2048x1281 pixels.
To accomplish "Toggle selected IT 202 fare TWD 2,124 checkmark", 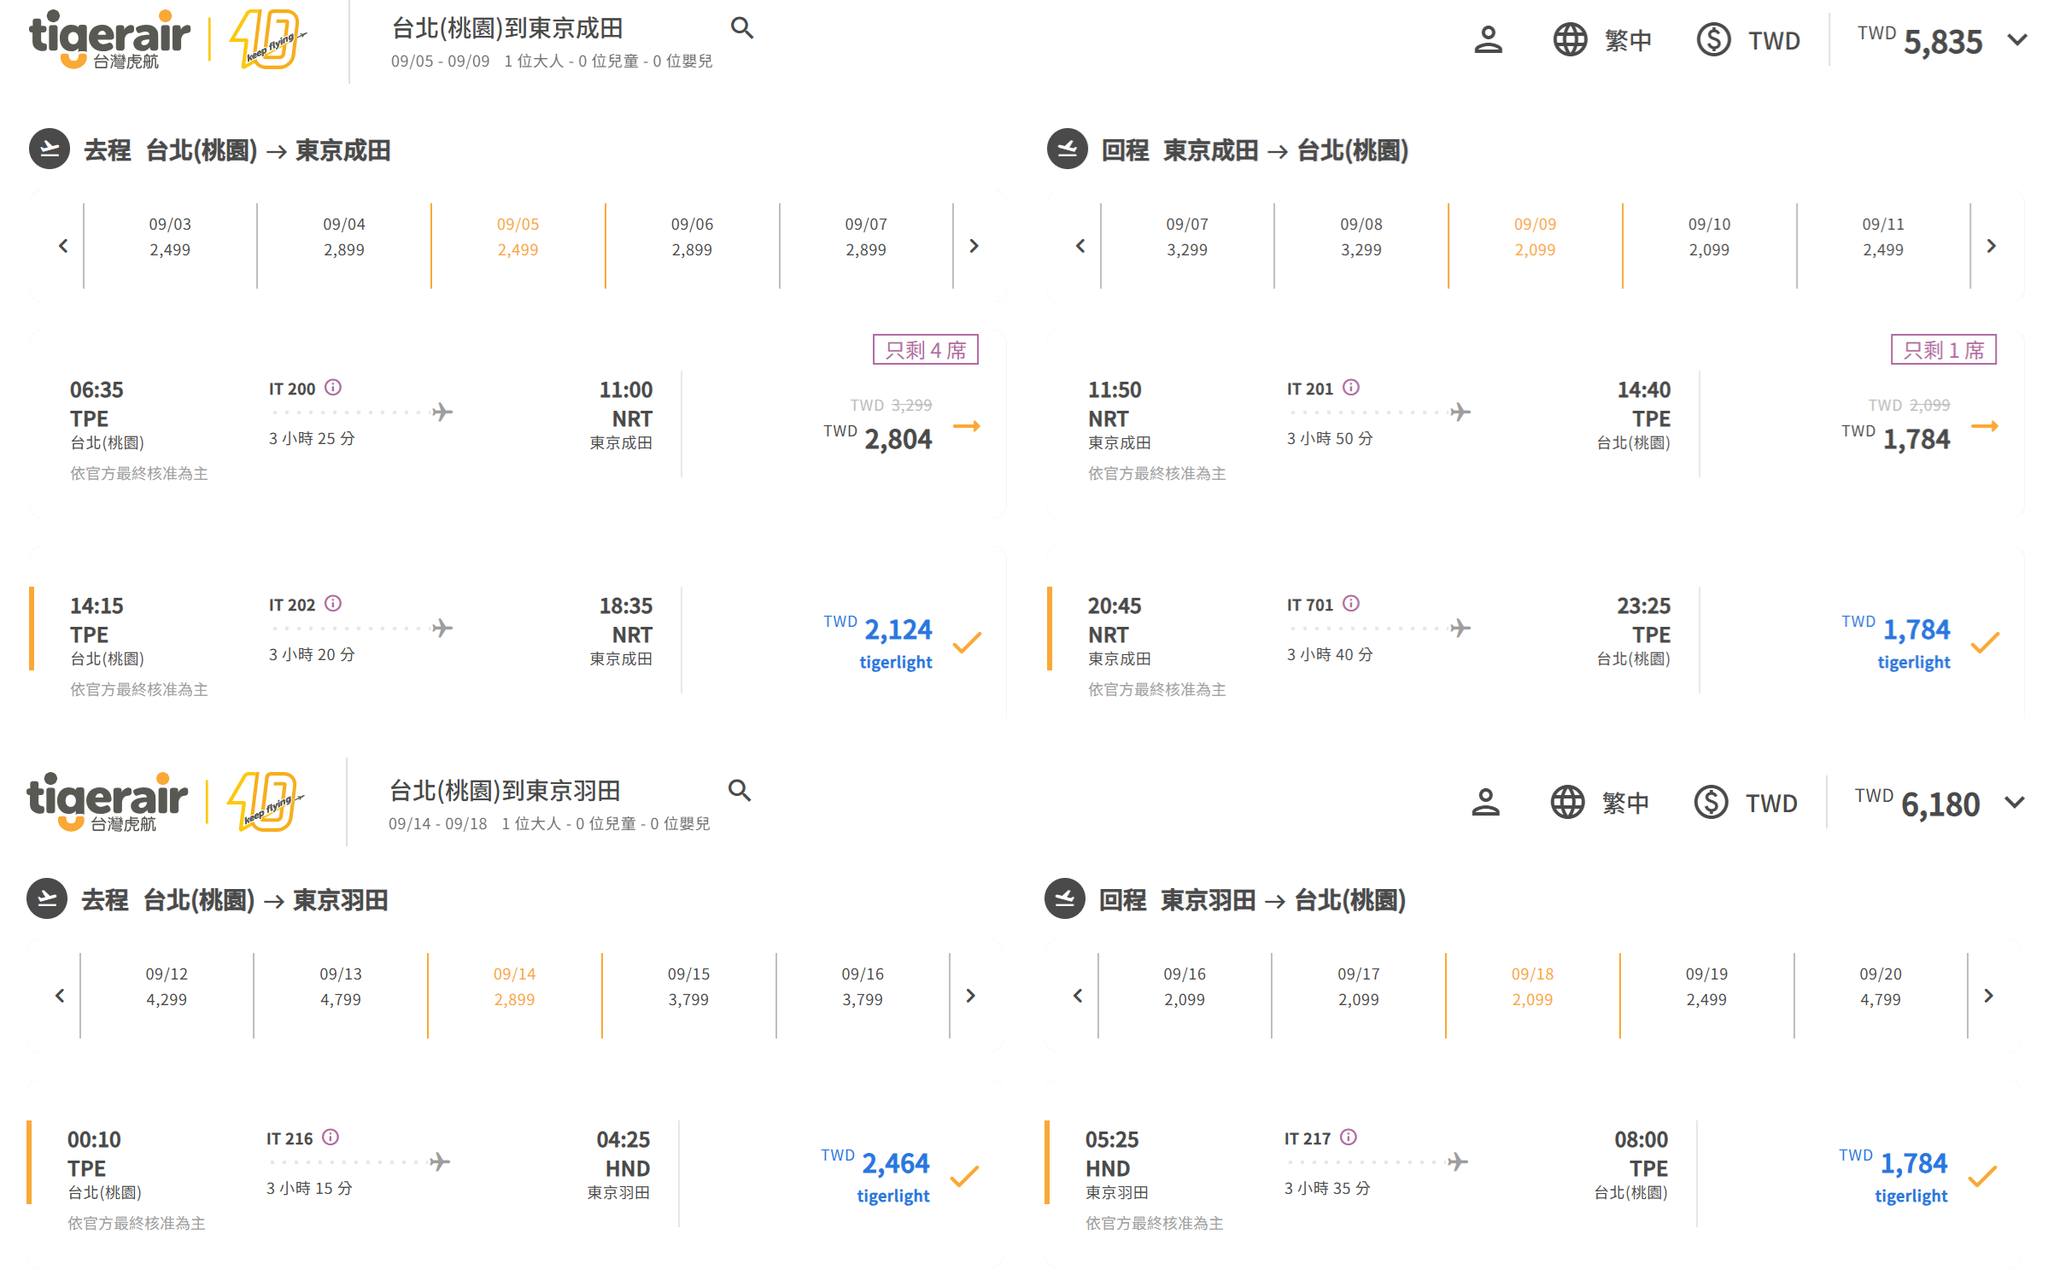I will (966, 642).
